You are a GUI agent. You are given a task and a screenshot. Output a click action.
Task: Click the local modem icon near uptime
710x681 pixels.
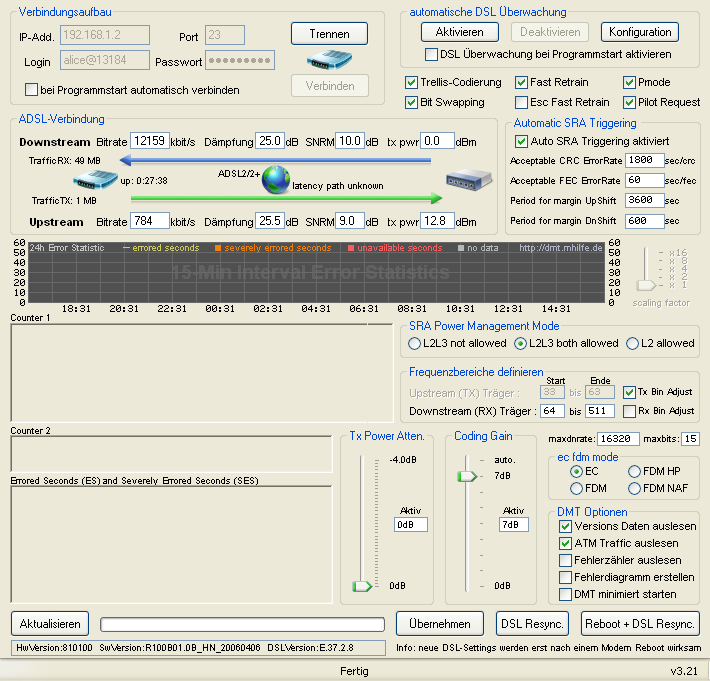(96, 181)
